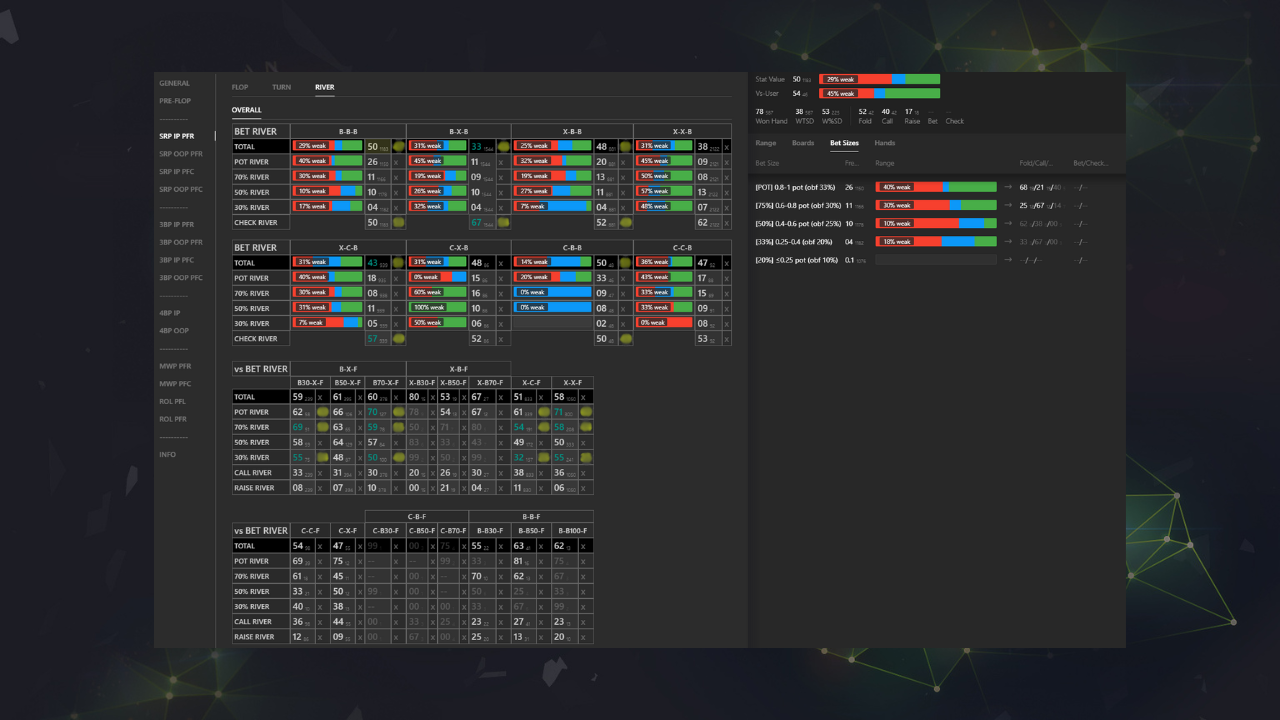Click the [POT] bet size range bar
Screen dimensions: 1280x720
(x=936, y=187)
